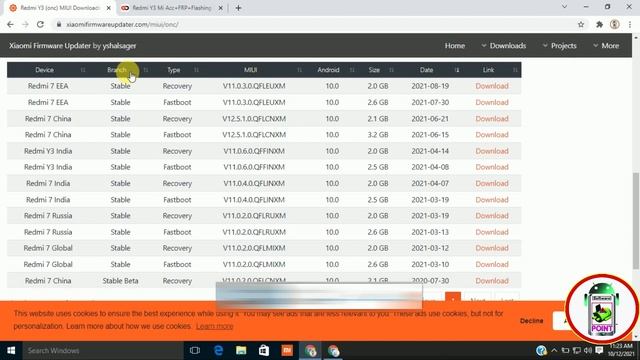
Task: Sort table by MIUI column
Action: (x=253, y=70)
